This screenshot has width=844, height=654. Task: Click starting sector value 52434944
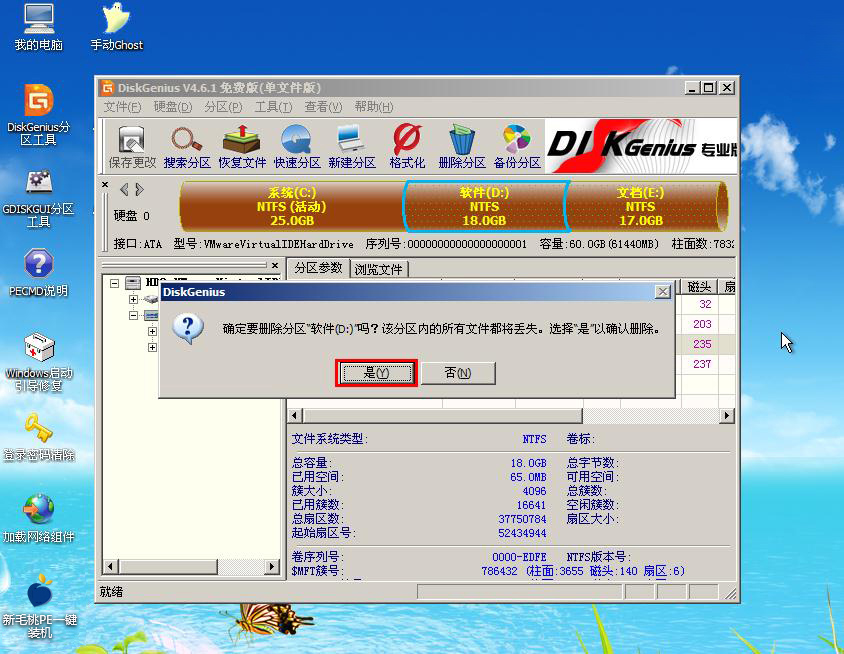click(x=522, y=533)
